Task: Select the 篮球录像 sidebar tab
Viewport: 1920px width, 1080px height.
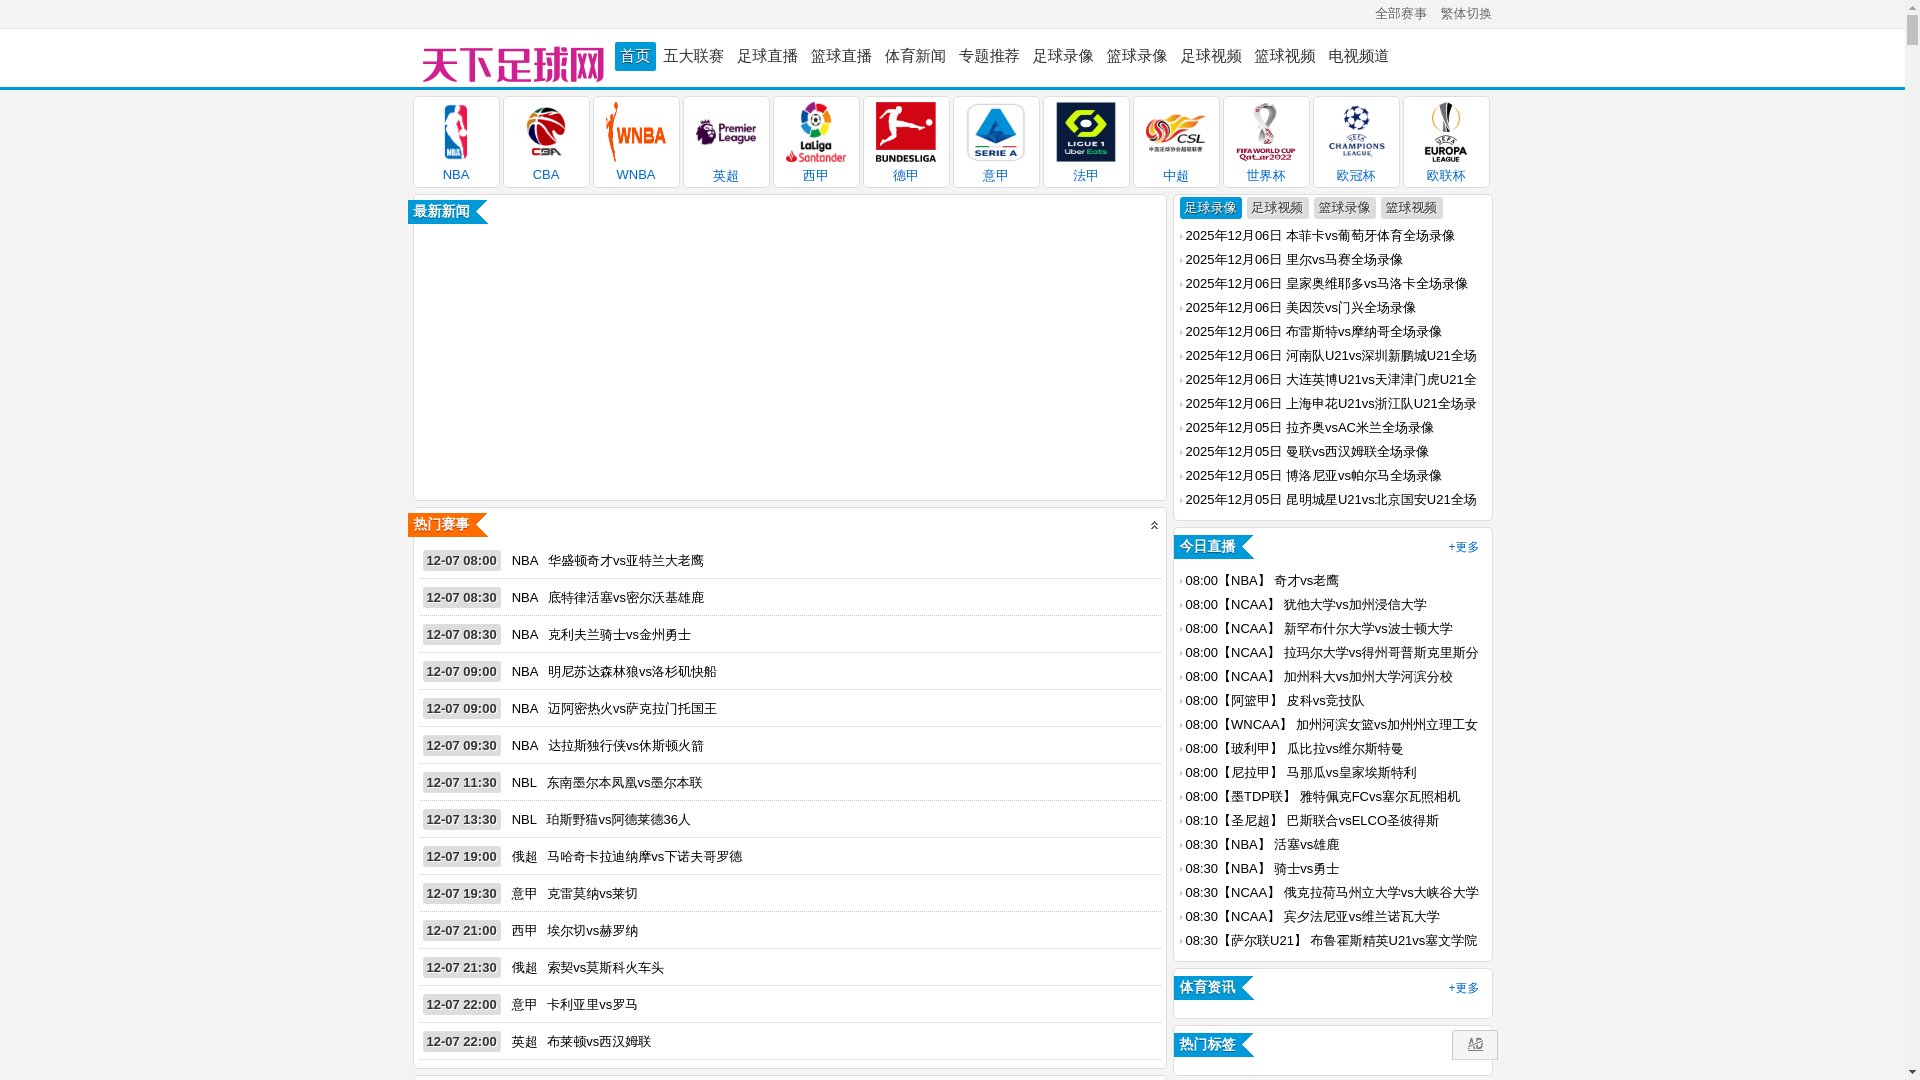Action: pos(1344,208)
